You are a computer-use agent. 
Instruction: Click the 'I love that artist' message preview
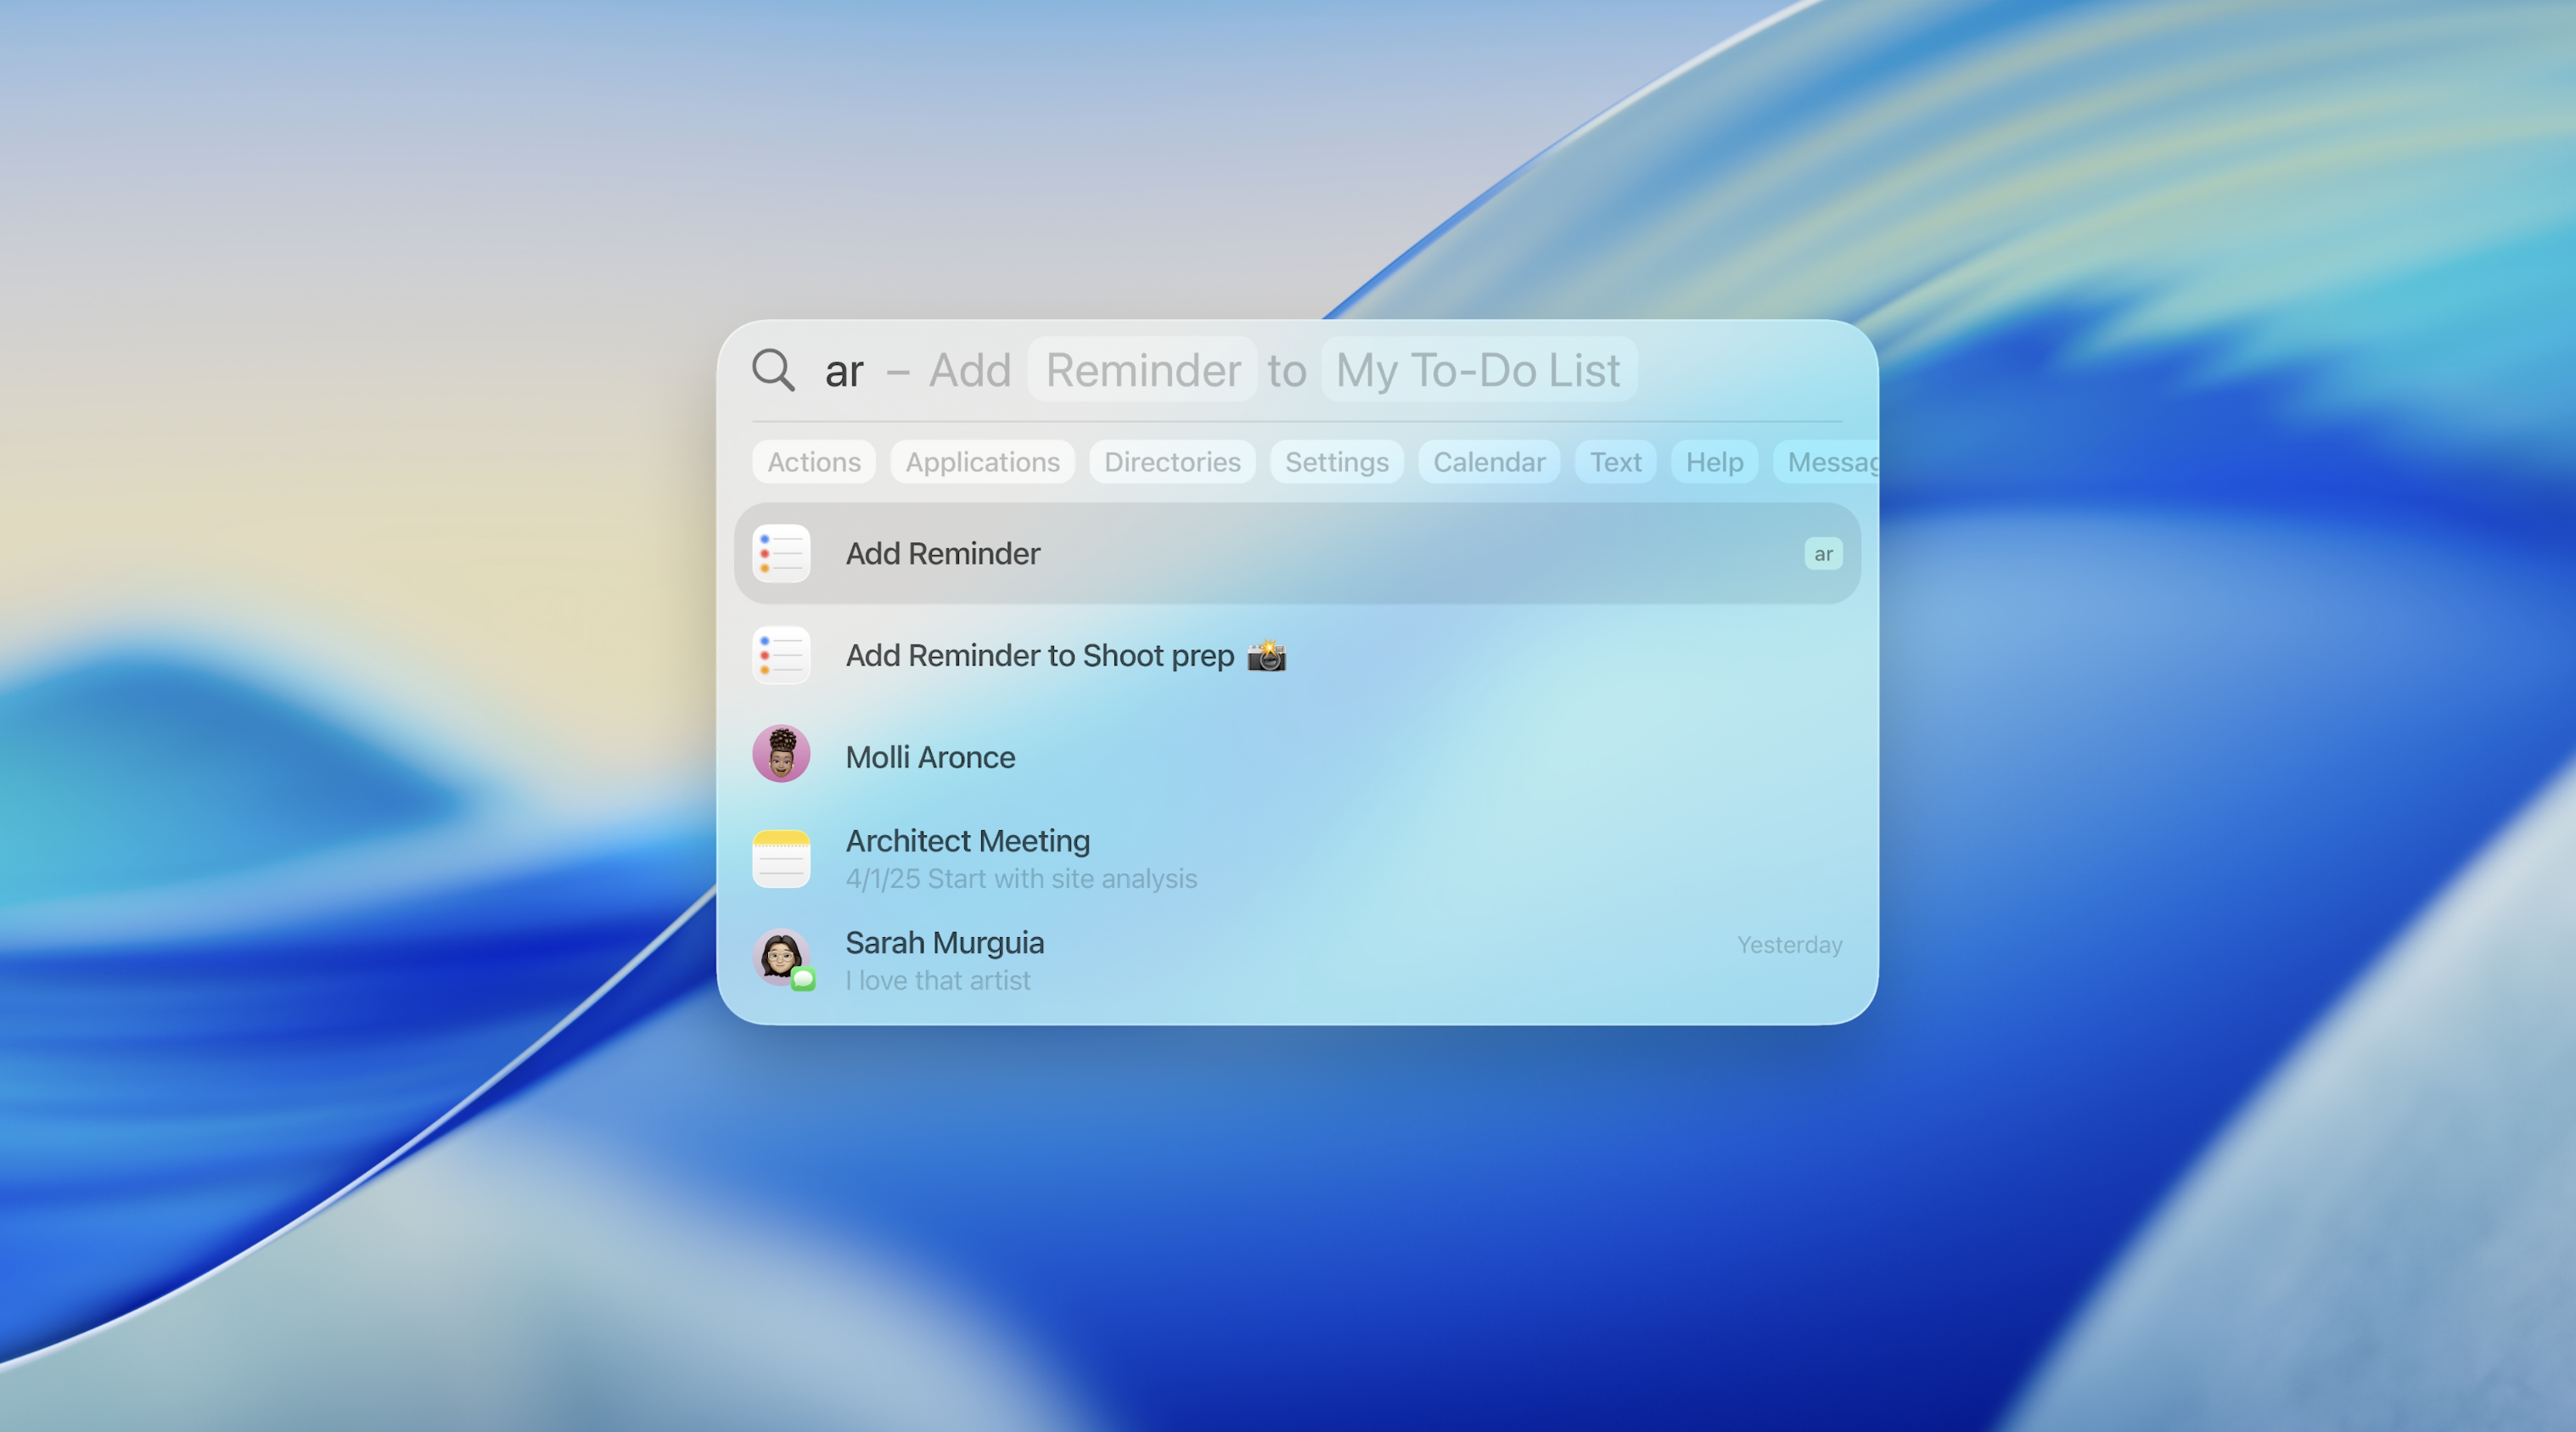tap(938, 980)
